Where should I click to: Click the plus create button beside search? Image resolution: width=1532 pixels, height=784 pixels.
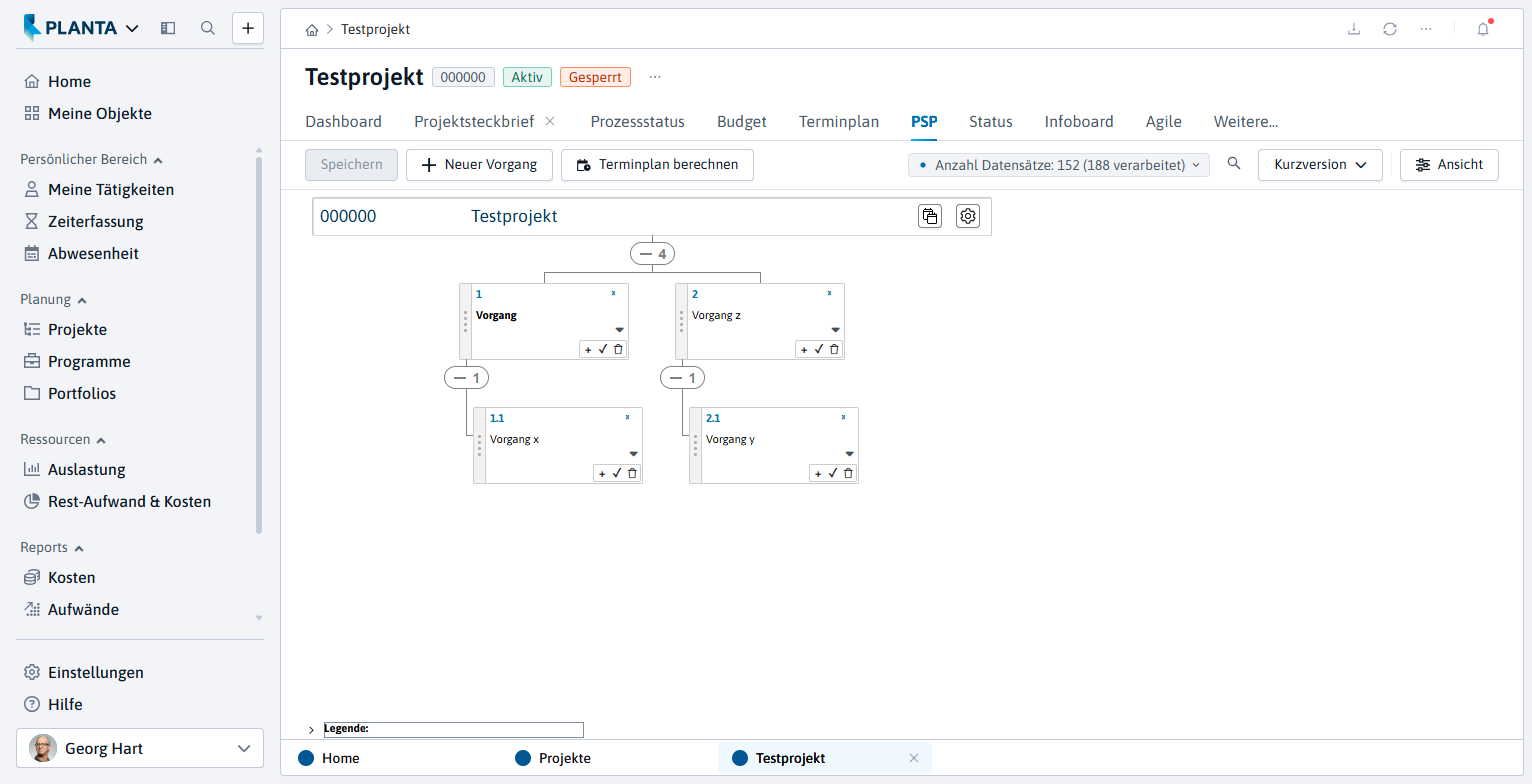coord(248,28)
